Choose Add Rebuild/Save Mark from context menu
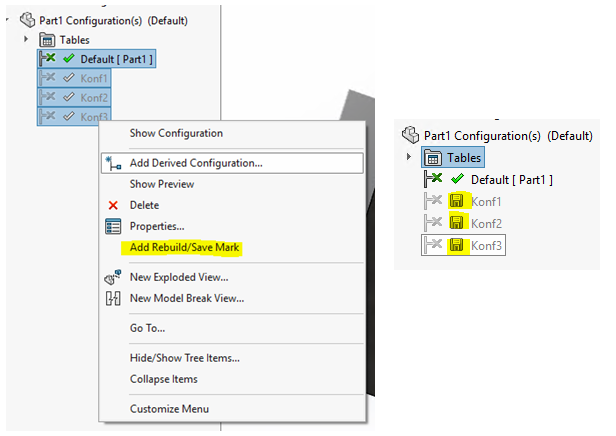 185,247
